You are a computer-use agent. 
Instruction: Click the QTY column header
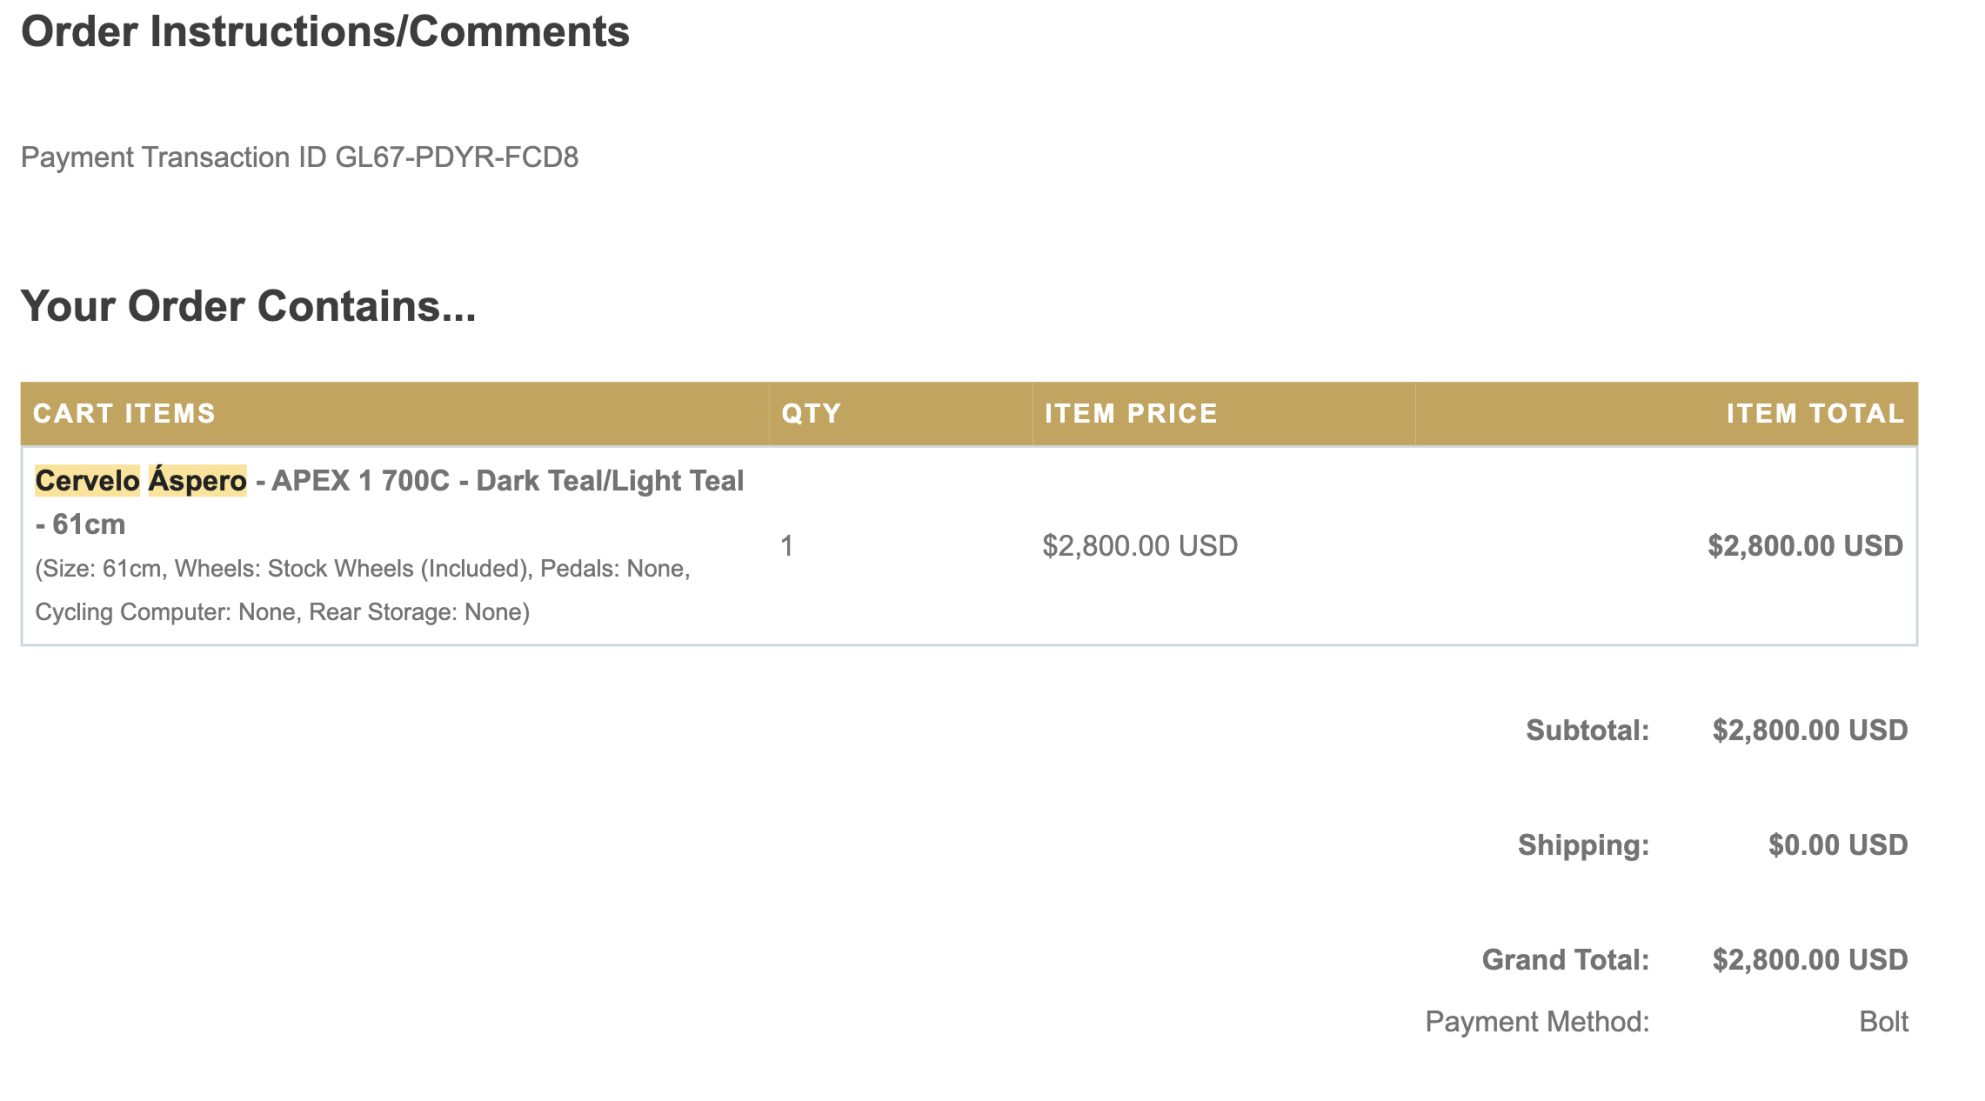[811, 414]
